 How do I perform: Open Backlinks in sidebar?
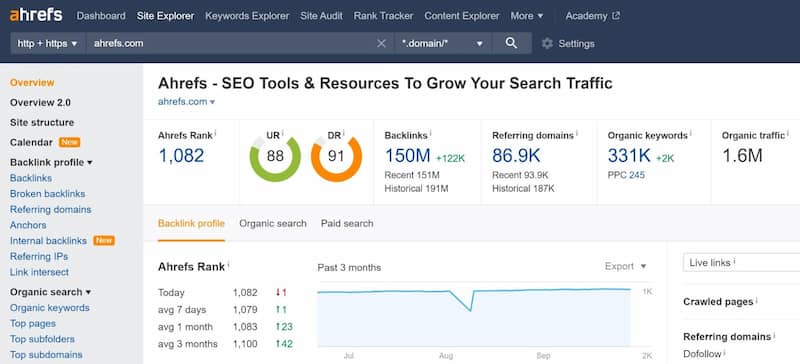[31, 178]
